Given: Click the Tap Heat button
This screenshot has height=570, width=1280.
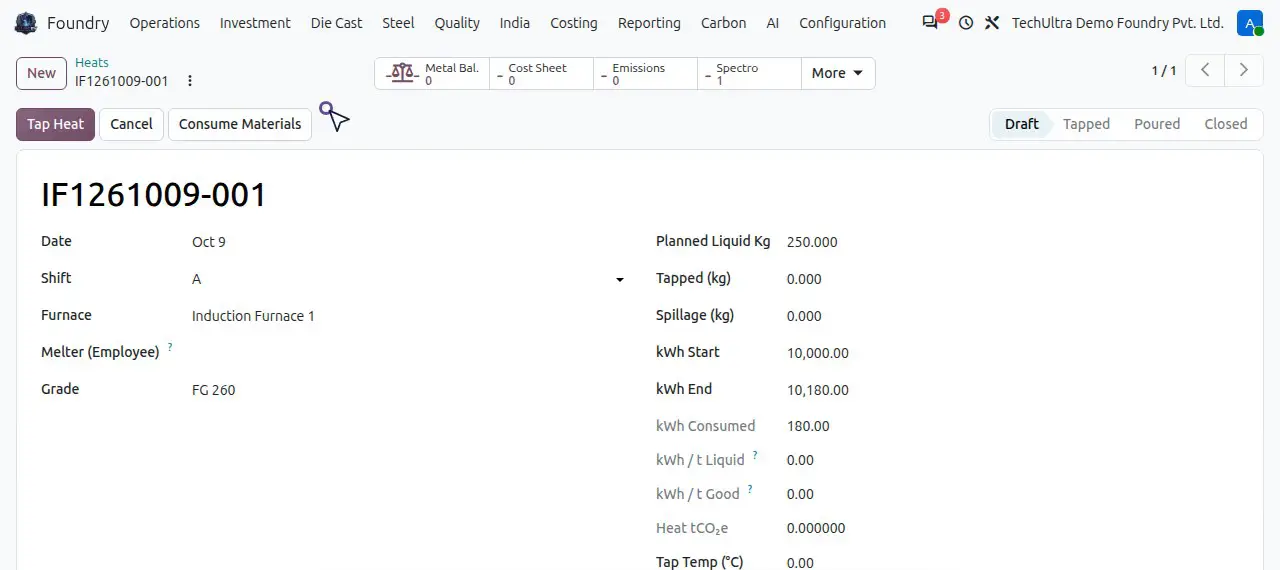Looking at the screenshot, I should click(x=55, y=124).
